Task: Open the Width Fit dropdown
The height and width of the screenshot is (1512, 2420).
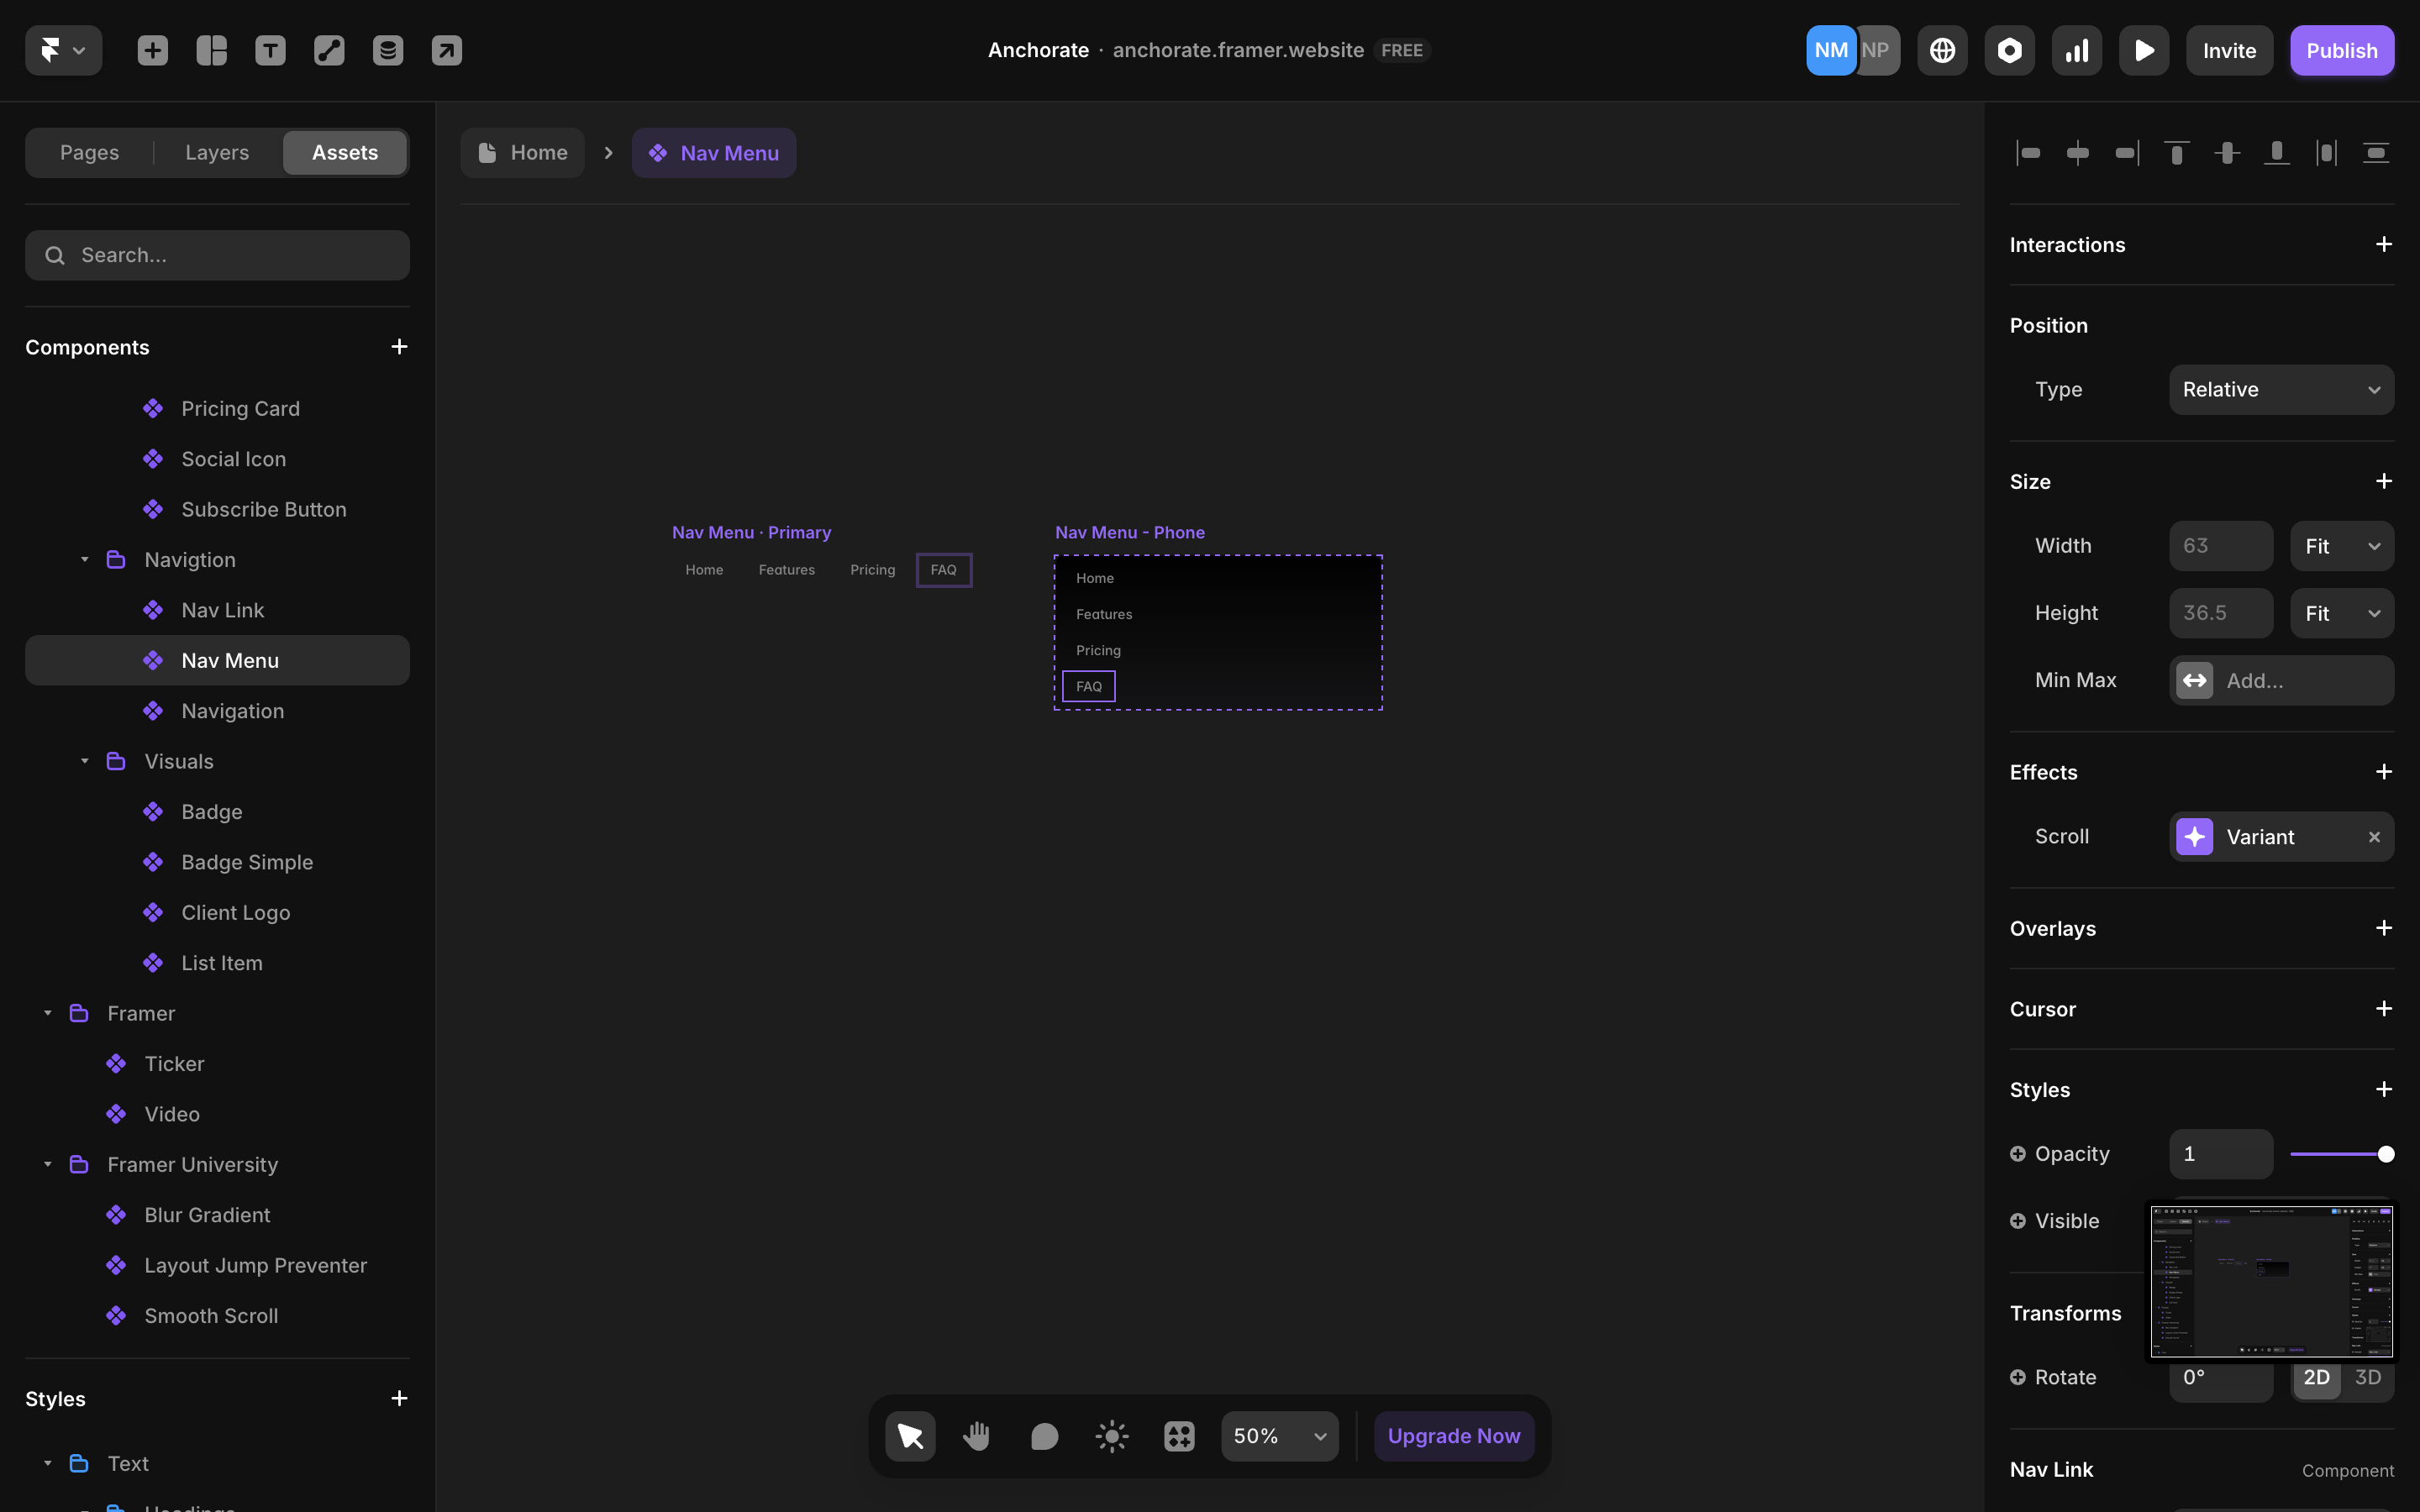Action: coord(2341,546)
